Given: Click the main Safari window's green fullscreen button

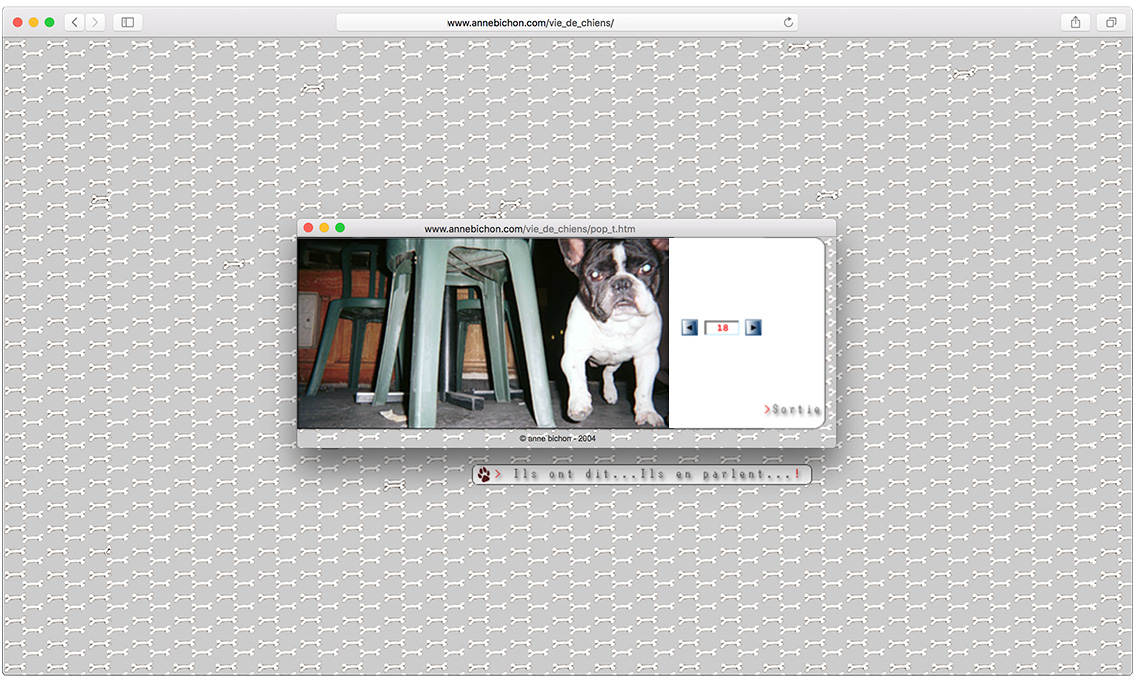Looking at the screenshot, I should point(49,22).
